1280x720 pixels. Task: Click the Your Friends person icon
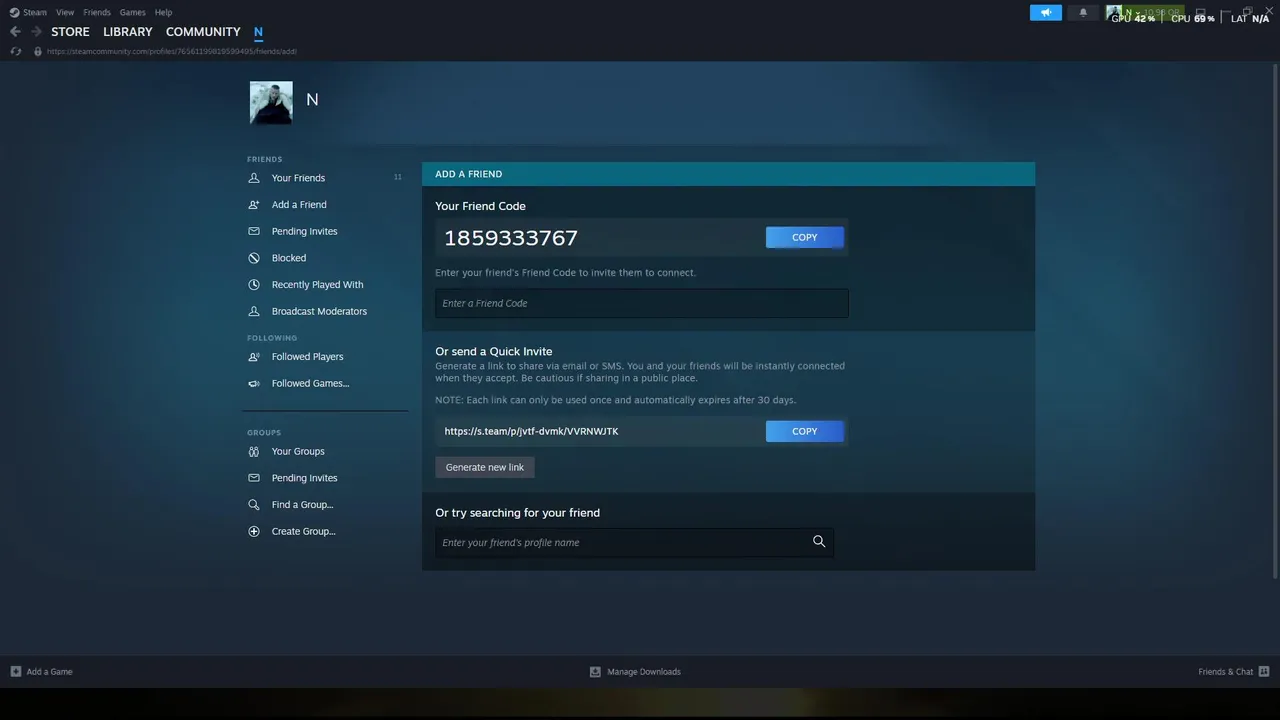254,178
